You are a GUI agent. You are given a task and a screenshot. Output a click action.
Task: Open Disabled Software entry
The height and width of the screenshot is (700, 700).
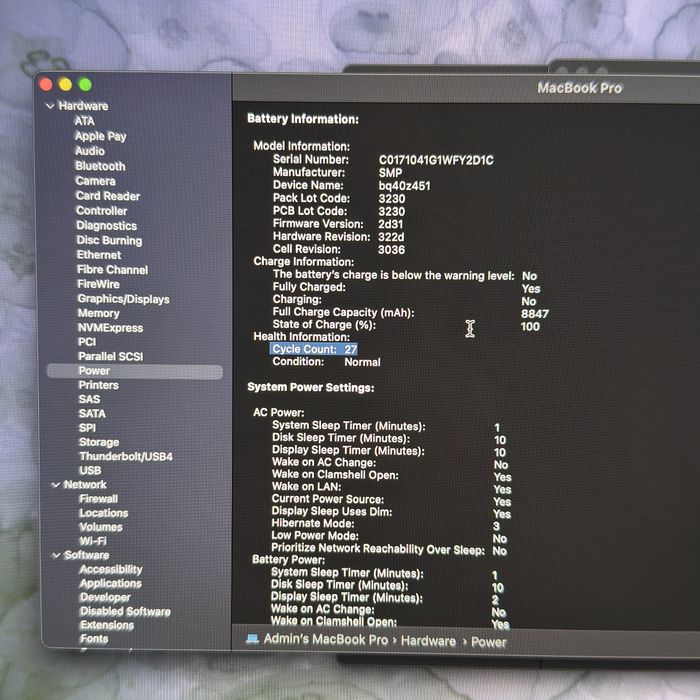[125, 611]
